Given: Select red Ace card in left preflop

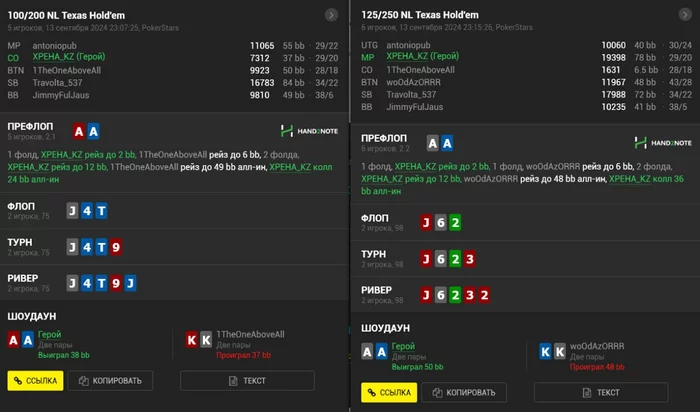Looking at the screenshot, I should tap(79, 131).
